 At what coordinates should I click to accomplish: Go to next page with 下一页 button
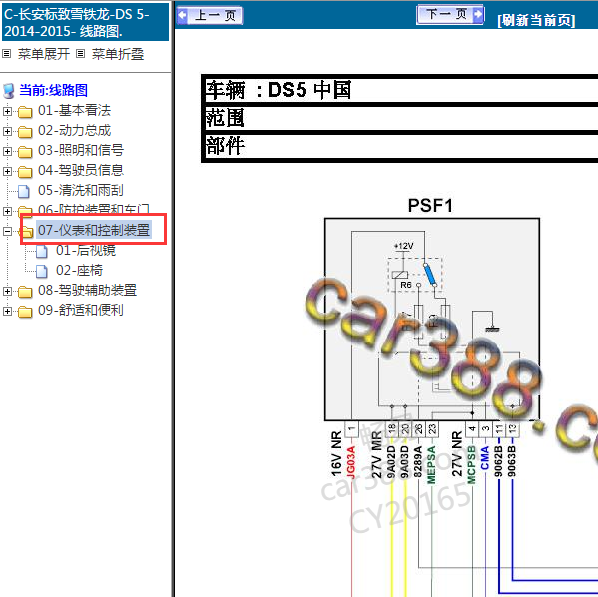[450, 15]
